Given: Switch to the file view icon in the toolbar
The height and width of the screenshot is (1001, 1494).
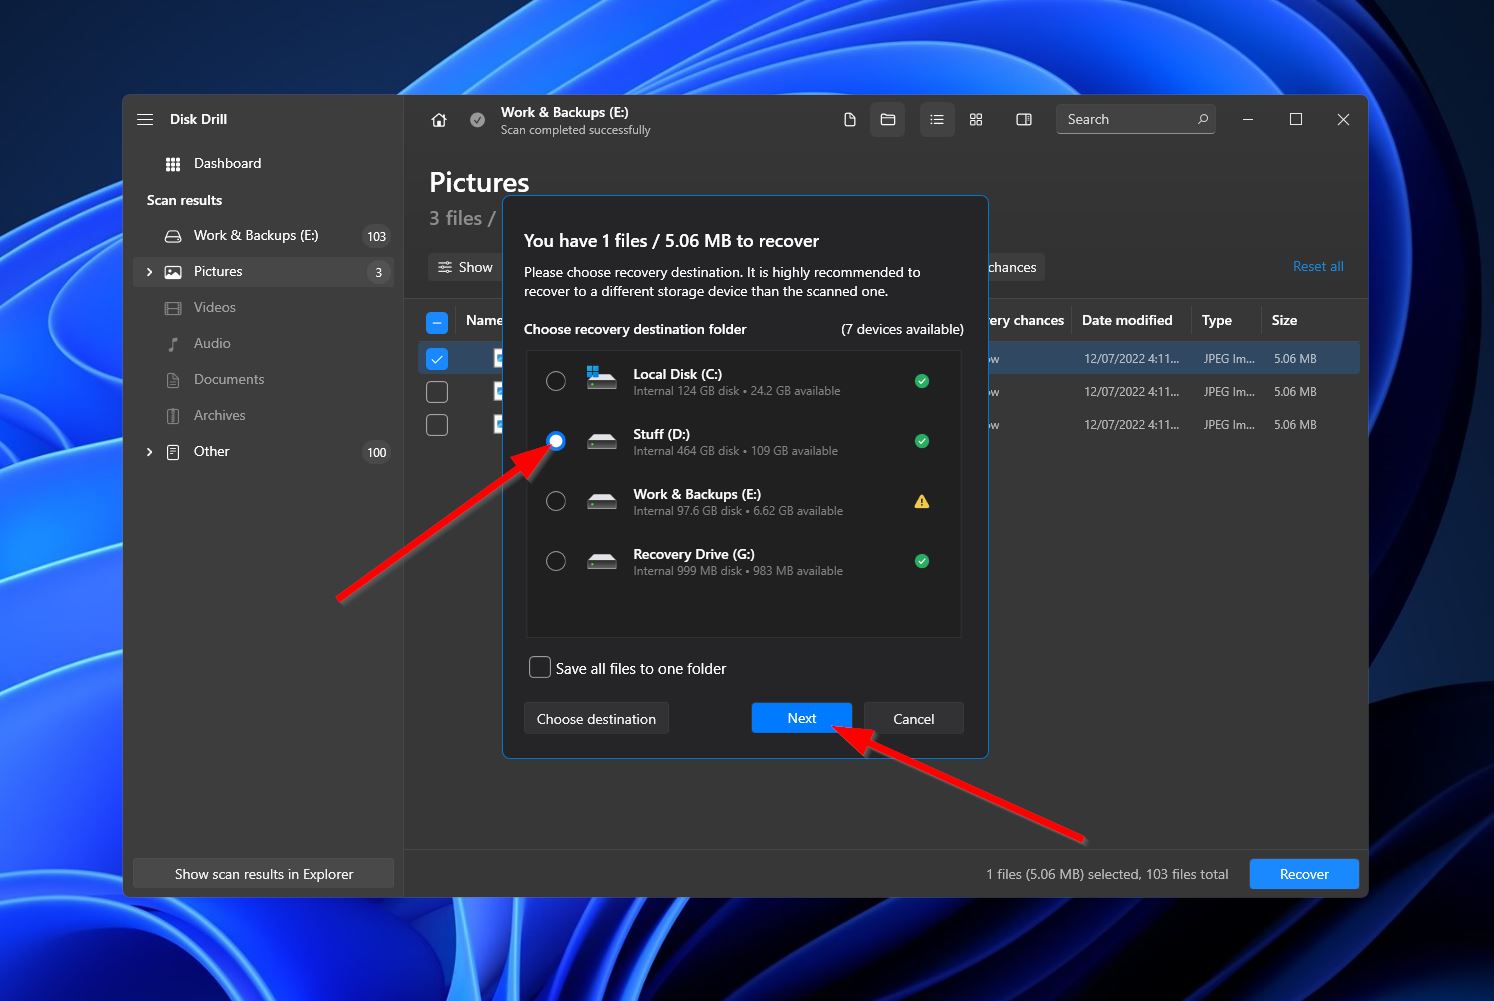Looking at the screenshot, I should (x=850, y=120).
